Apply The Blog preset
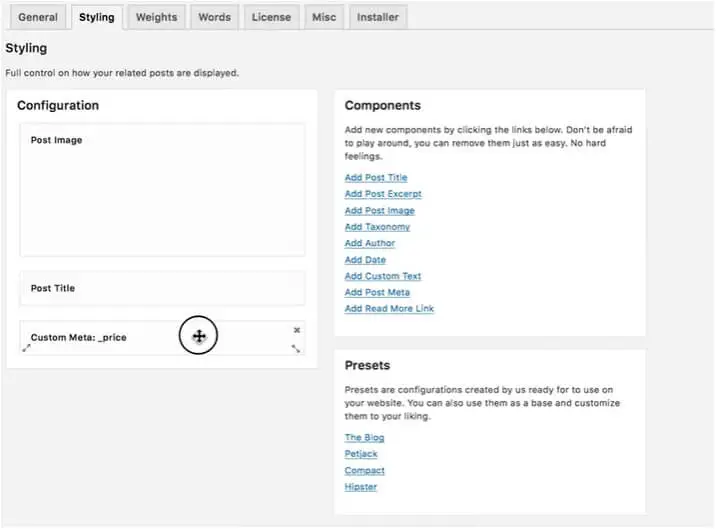Image resolution: width=716 pixels, height=529 pixels. point(364,437)
